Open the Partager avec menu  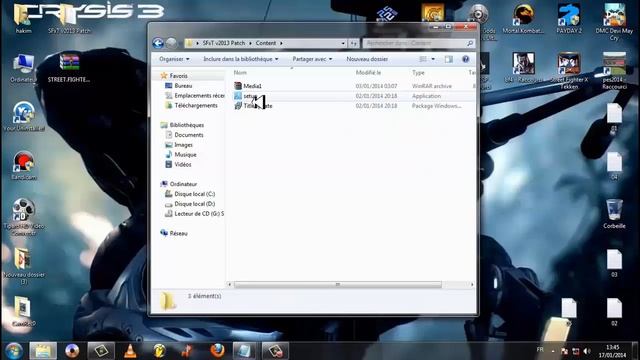312,59
